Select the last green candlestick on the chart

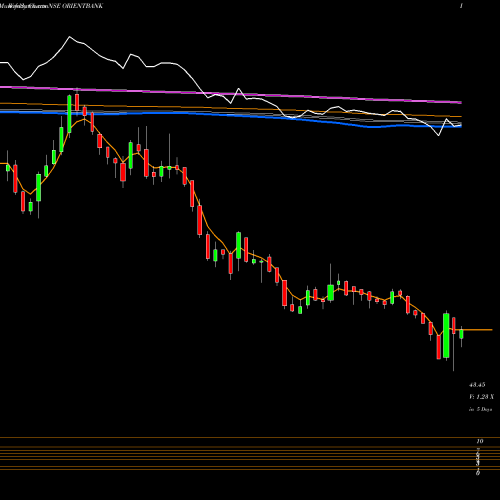coord(461,334)
